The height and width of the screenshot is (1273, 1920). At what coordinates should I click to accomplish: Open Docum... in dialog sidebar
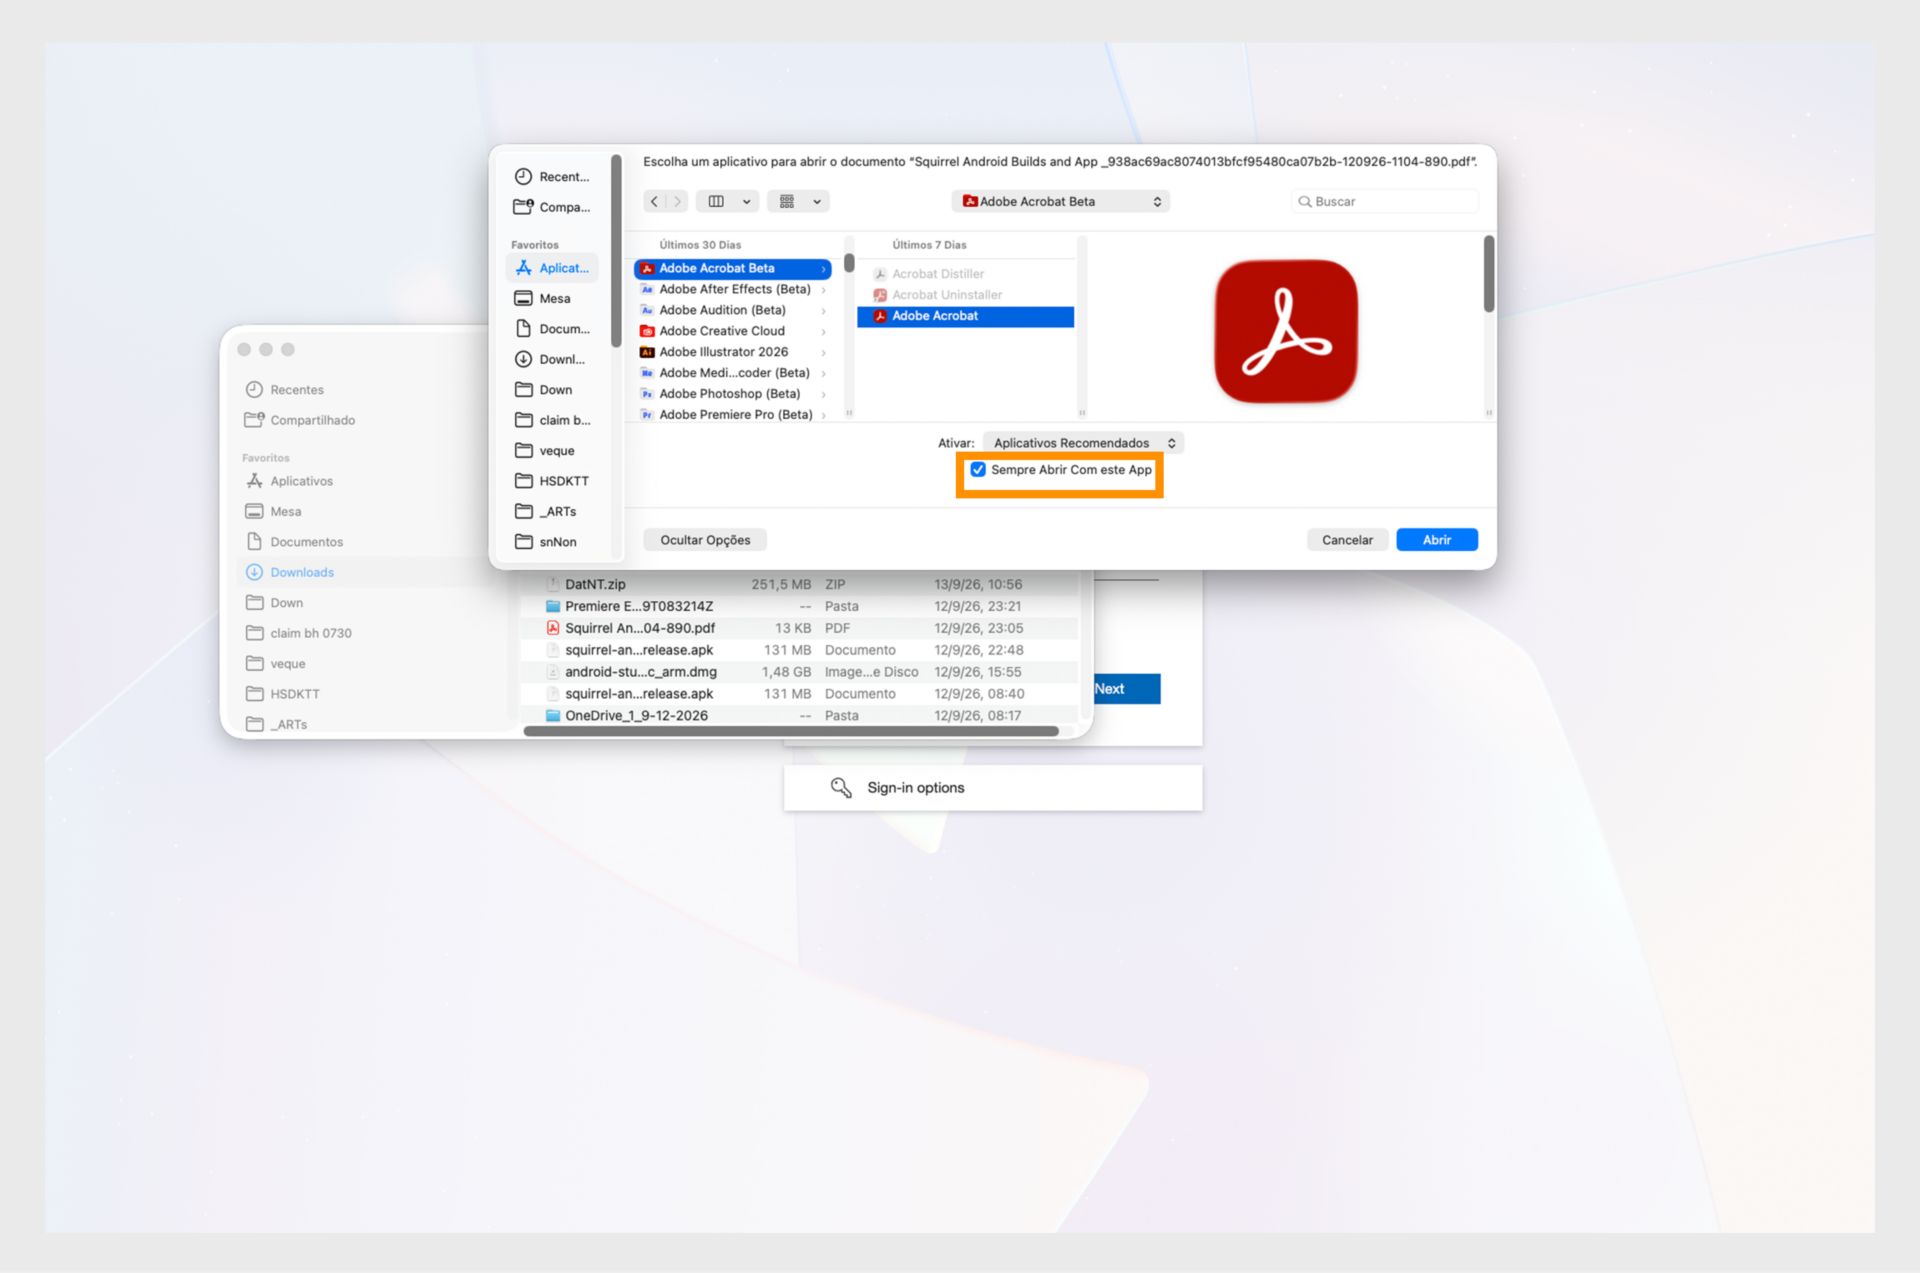[x=552, y=329]
